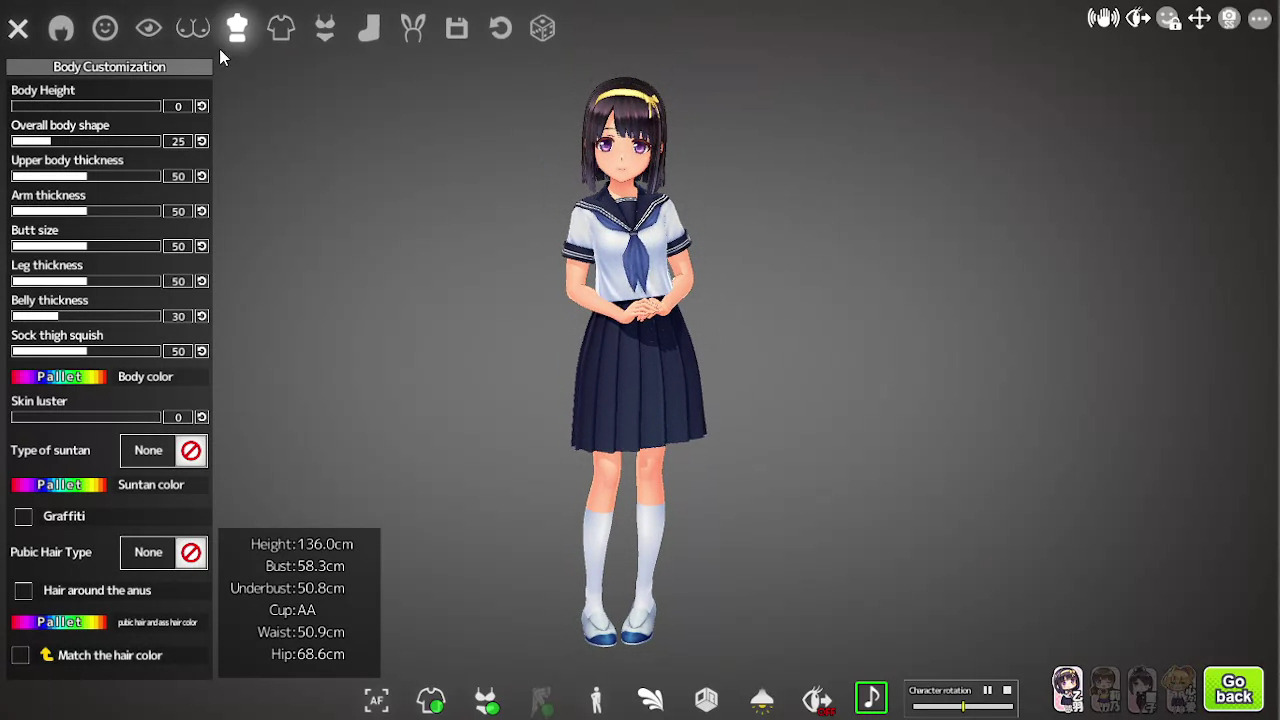The height and width of the screenshot is (720, 1280).
Task: Click the Body Customization panel header
Action: point(109,67)
